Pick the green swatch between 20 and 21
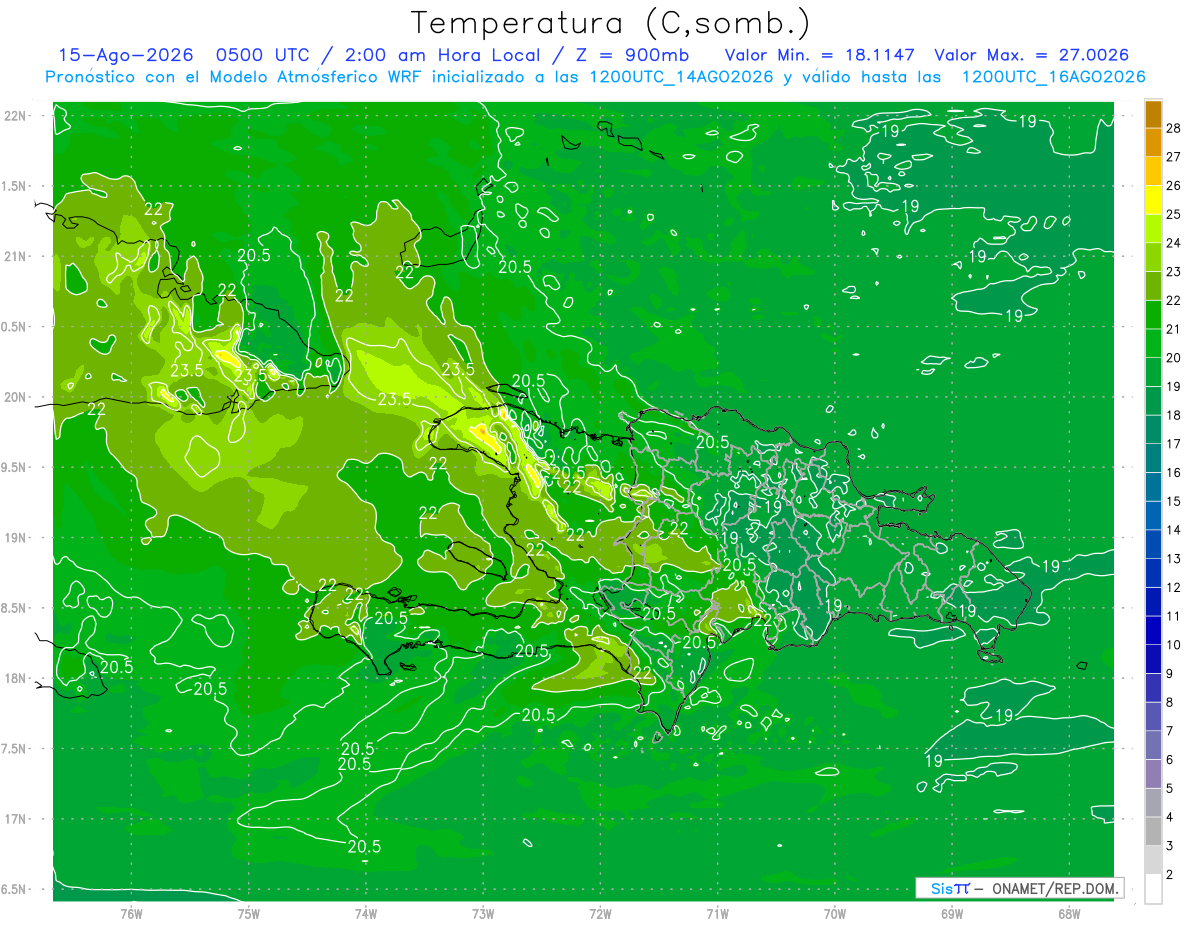 (x=1153, y=343)
